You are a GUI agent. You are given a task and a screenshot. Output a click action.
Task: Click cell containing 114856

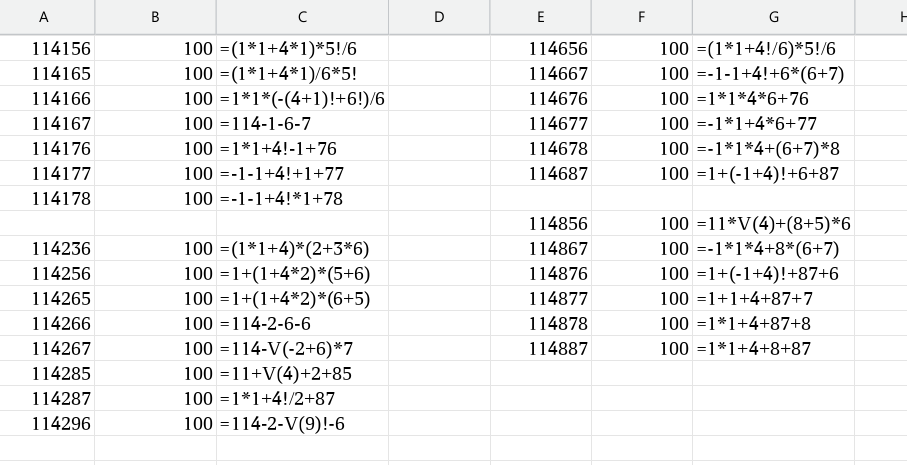coord(541,224)
